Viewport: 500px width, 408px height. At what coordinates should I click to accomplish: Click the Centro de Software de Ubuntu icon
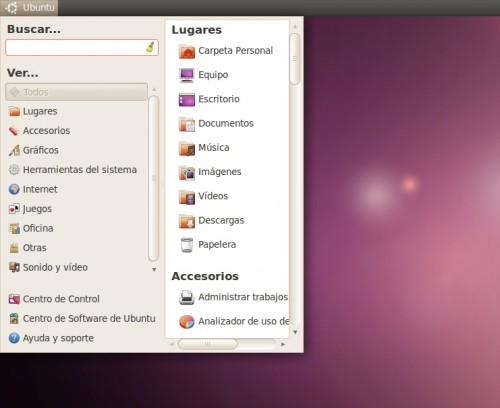[x=14, y=319]
